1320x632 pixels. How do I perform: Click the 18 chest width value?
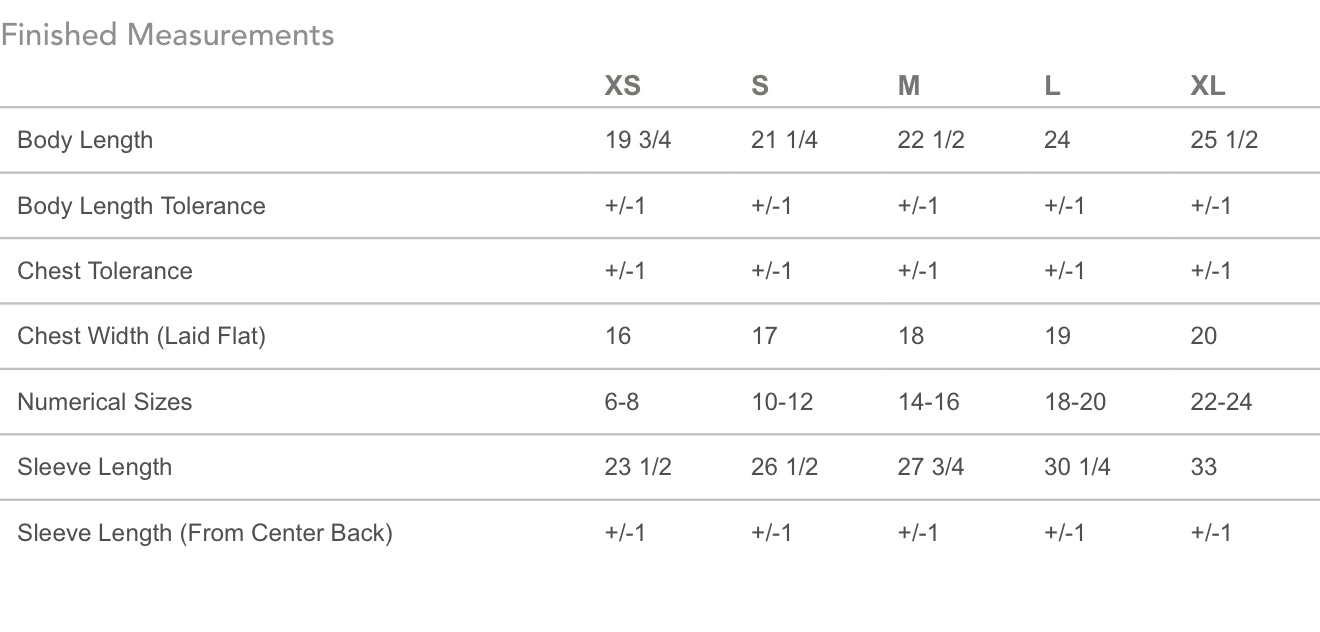(x=910, y=336)
